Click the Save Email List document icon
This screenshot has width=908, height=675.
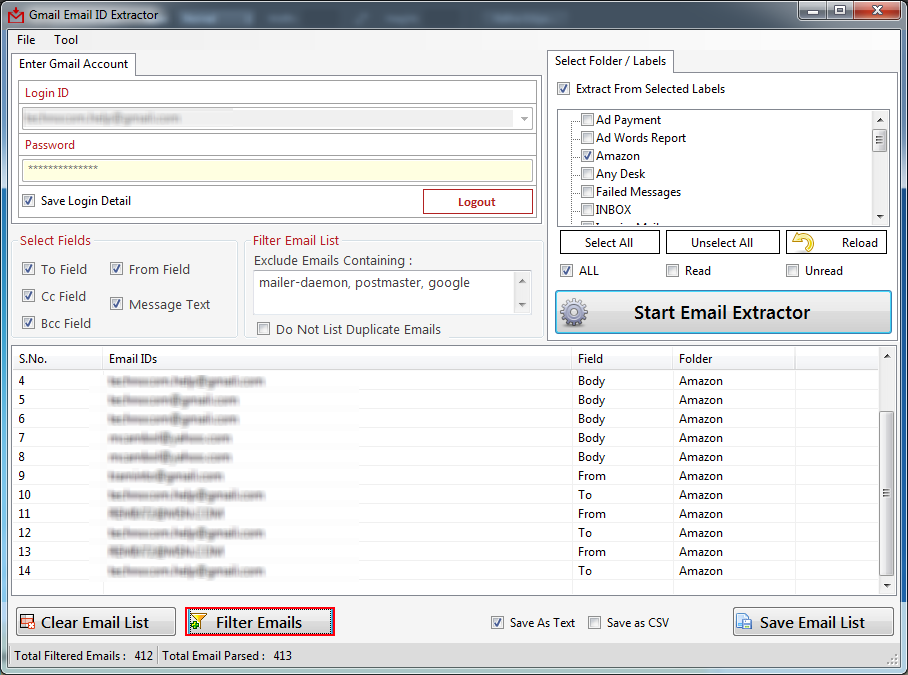[744, 622]
